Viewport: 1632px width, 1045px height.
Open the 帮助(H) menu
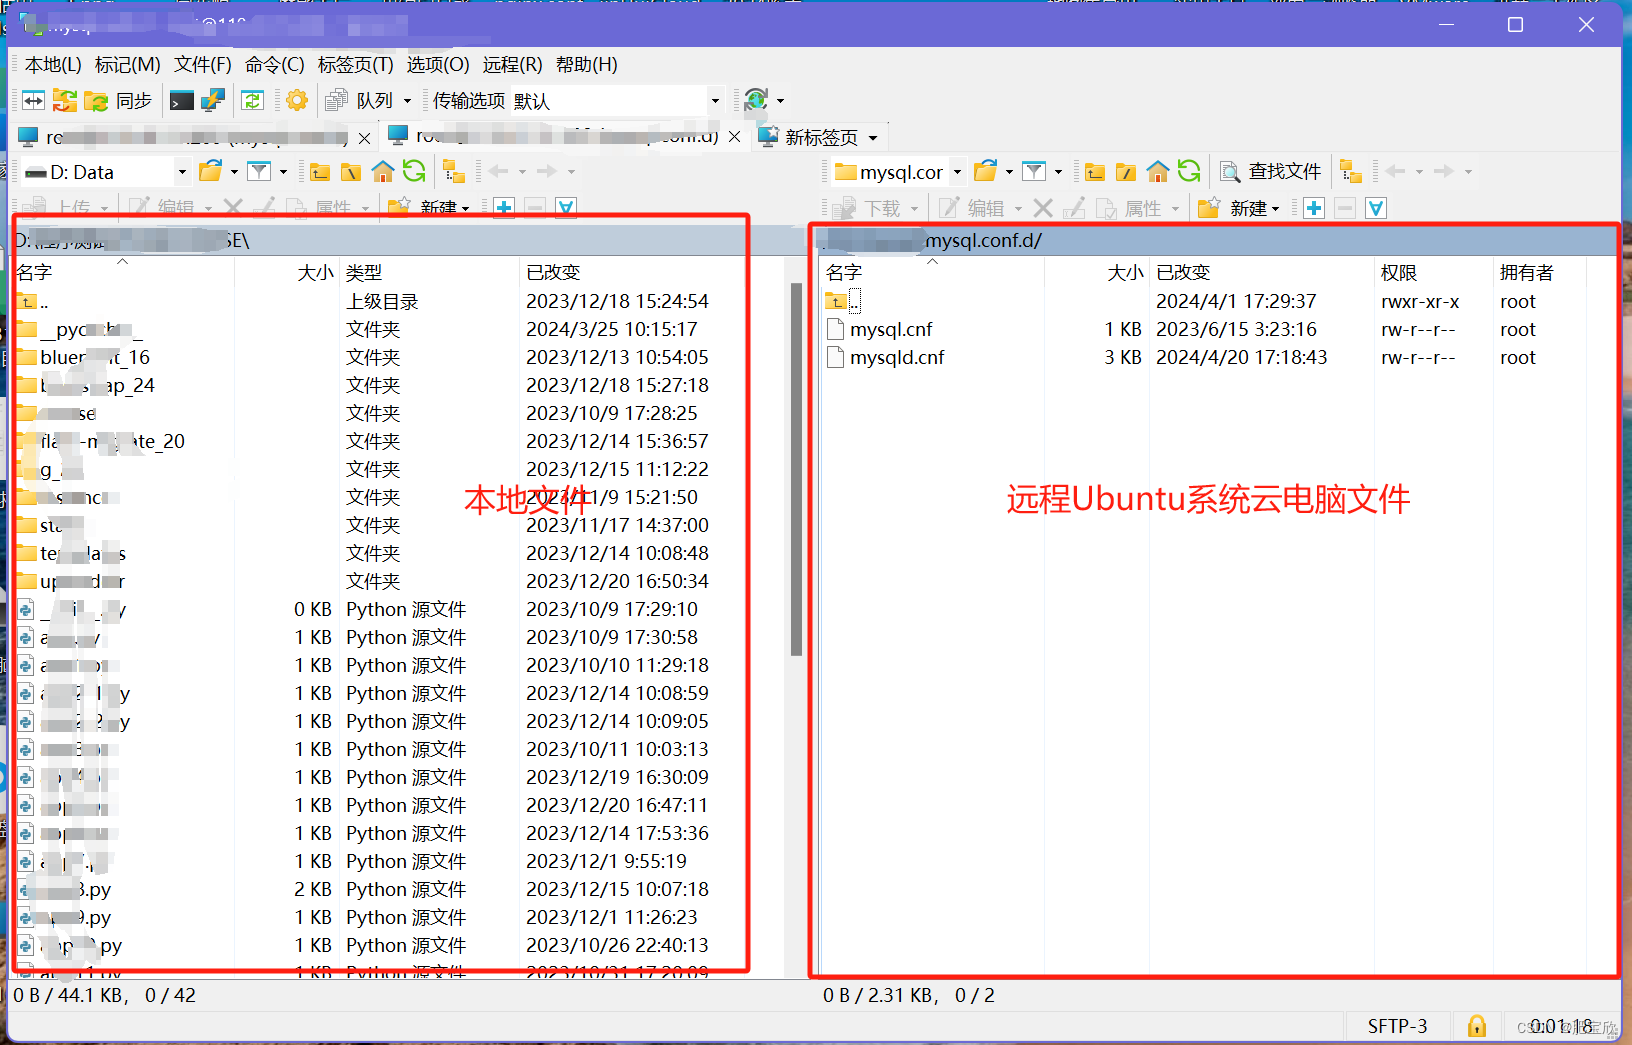(586, 65)
